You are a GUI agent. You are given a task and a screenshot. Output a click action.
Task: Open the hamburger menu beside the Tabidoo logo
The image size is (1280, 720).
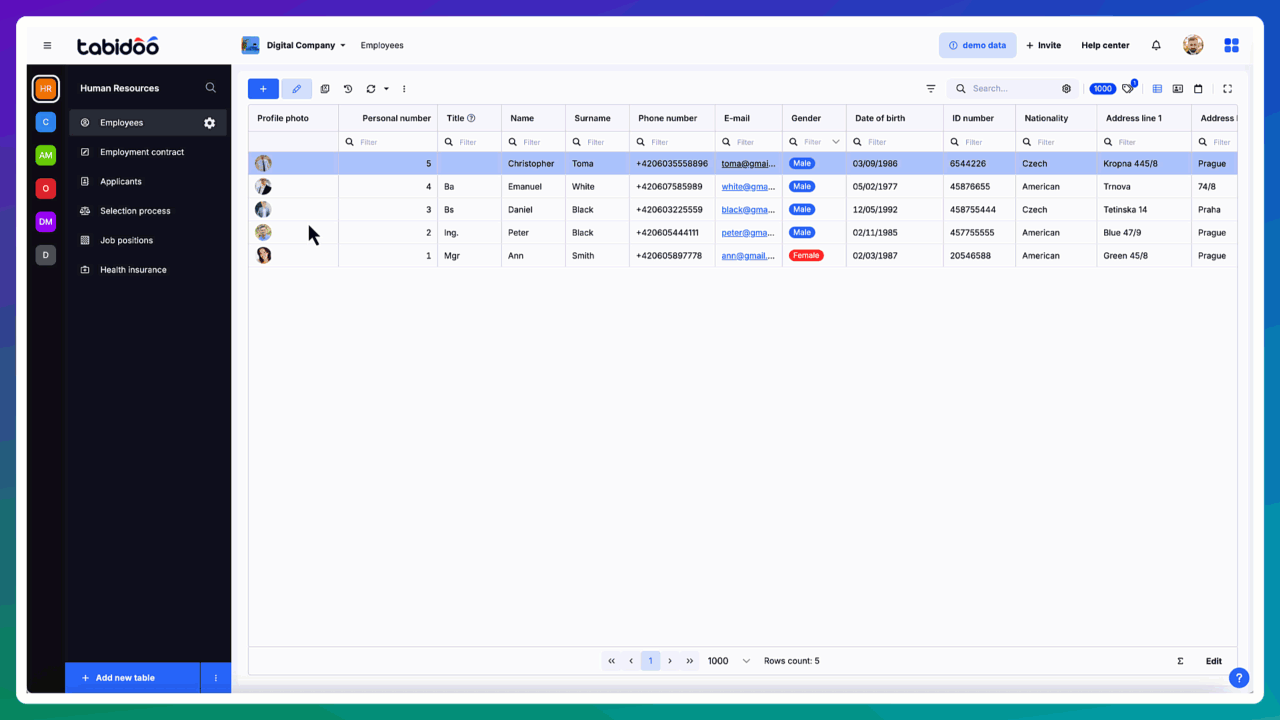point(47,45)
